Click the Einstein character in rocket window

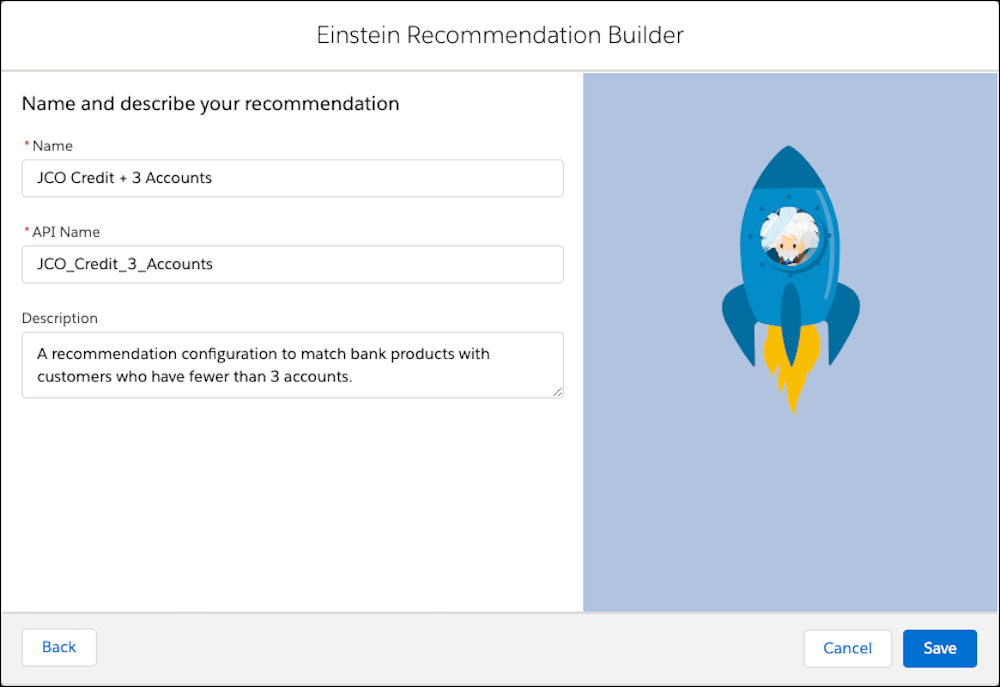coord(790,237)
